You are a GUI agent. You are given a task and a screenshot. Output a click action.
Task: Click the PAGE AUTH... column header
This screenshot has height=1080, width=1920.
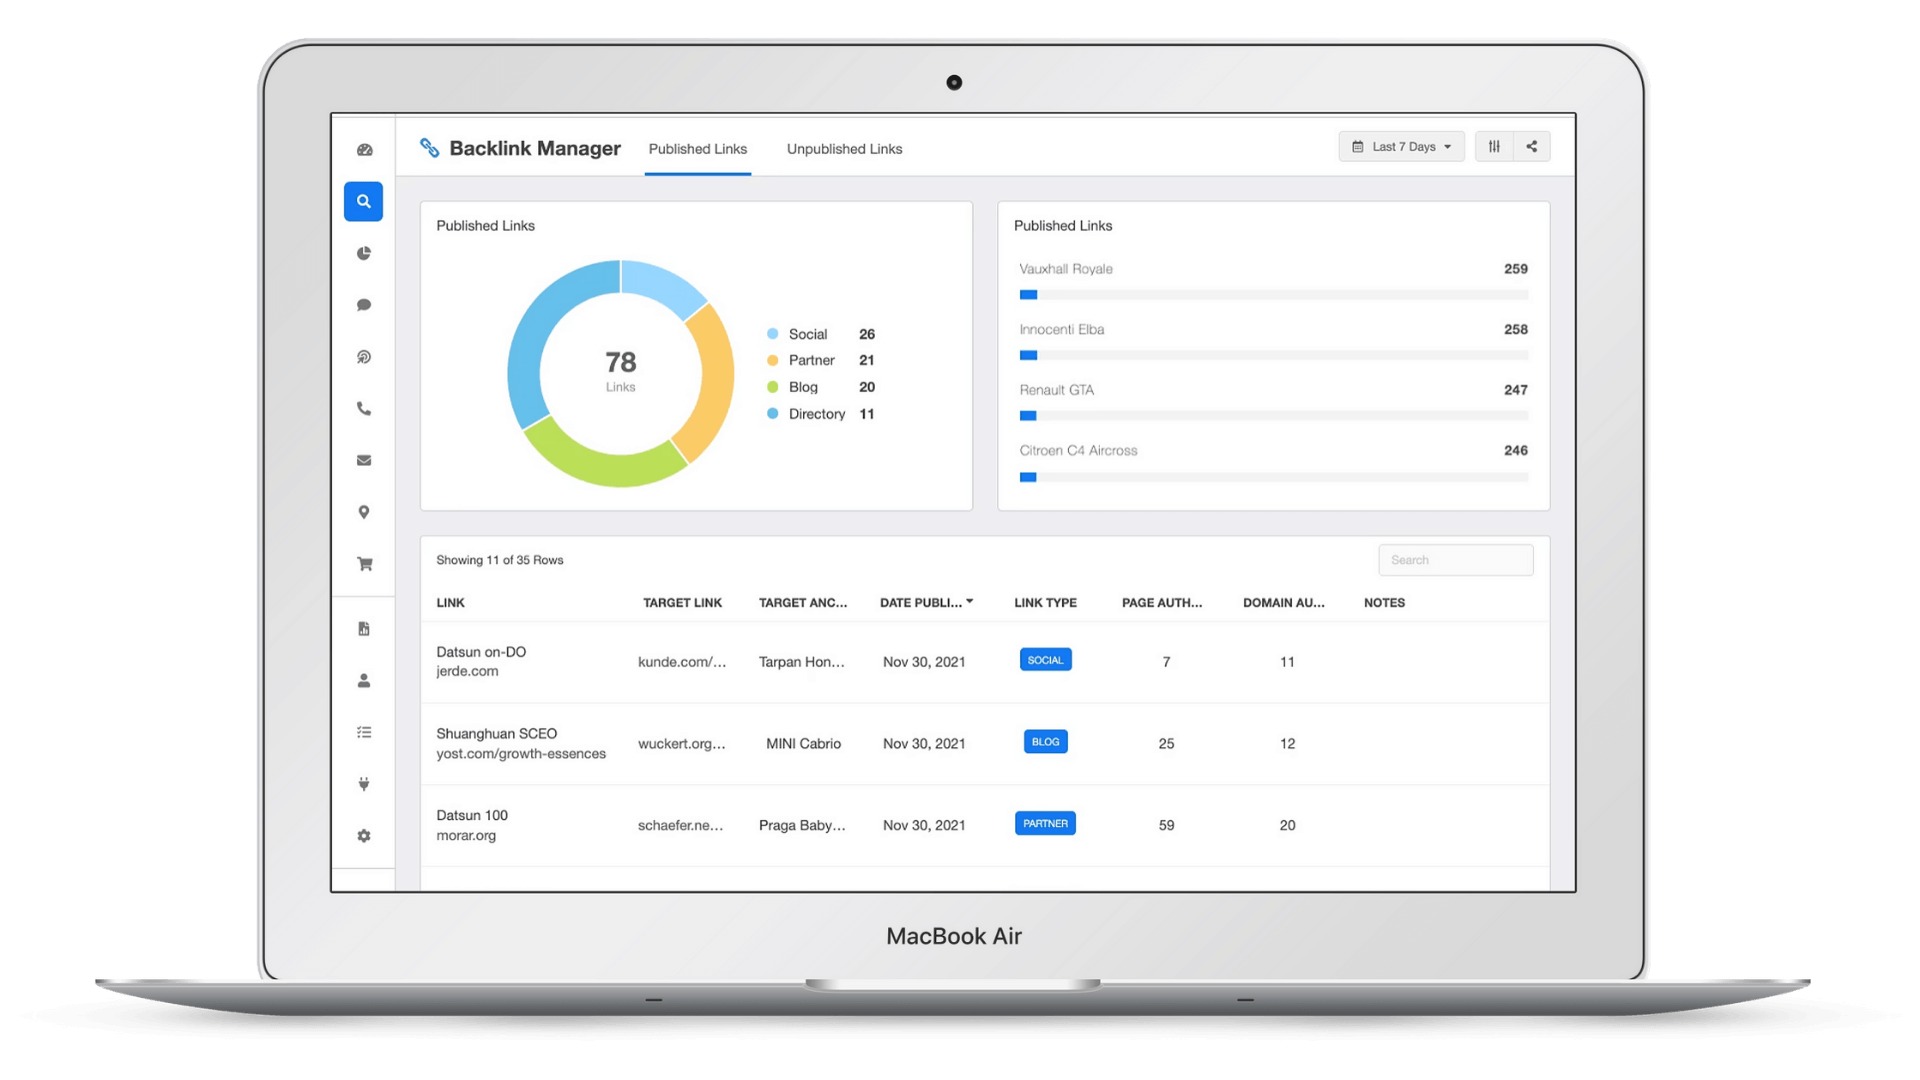[1162, 603]
